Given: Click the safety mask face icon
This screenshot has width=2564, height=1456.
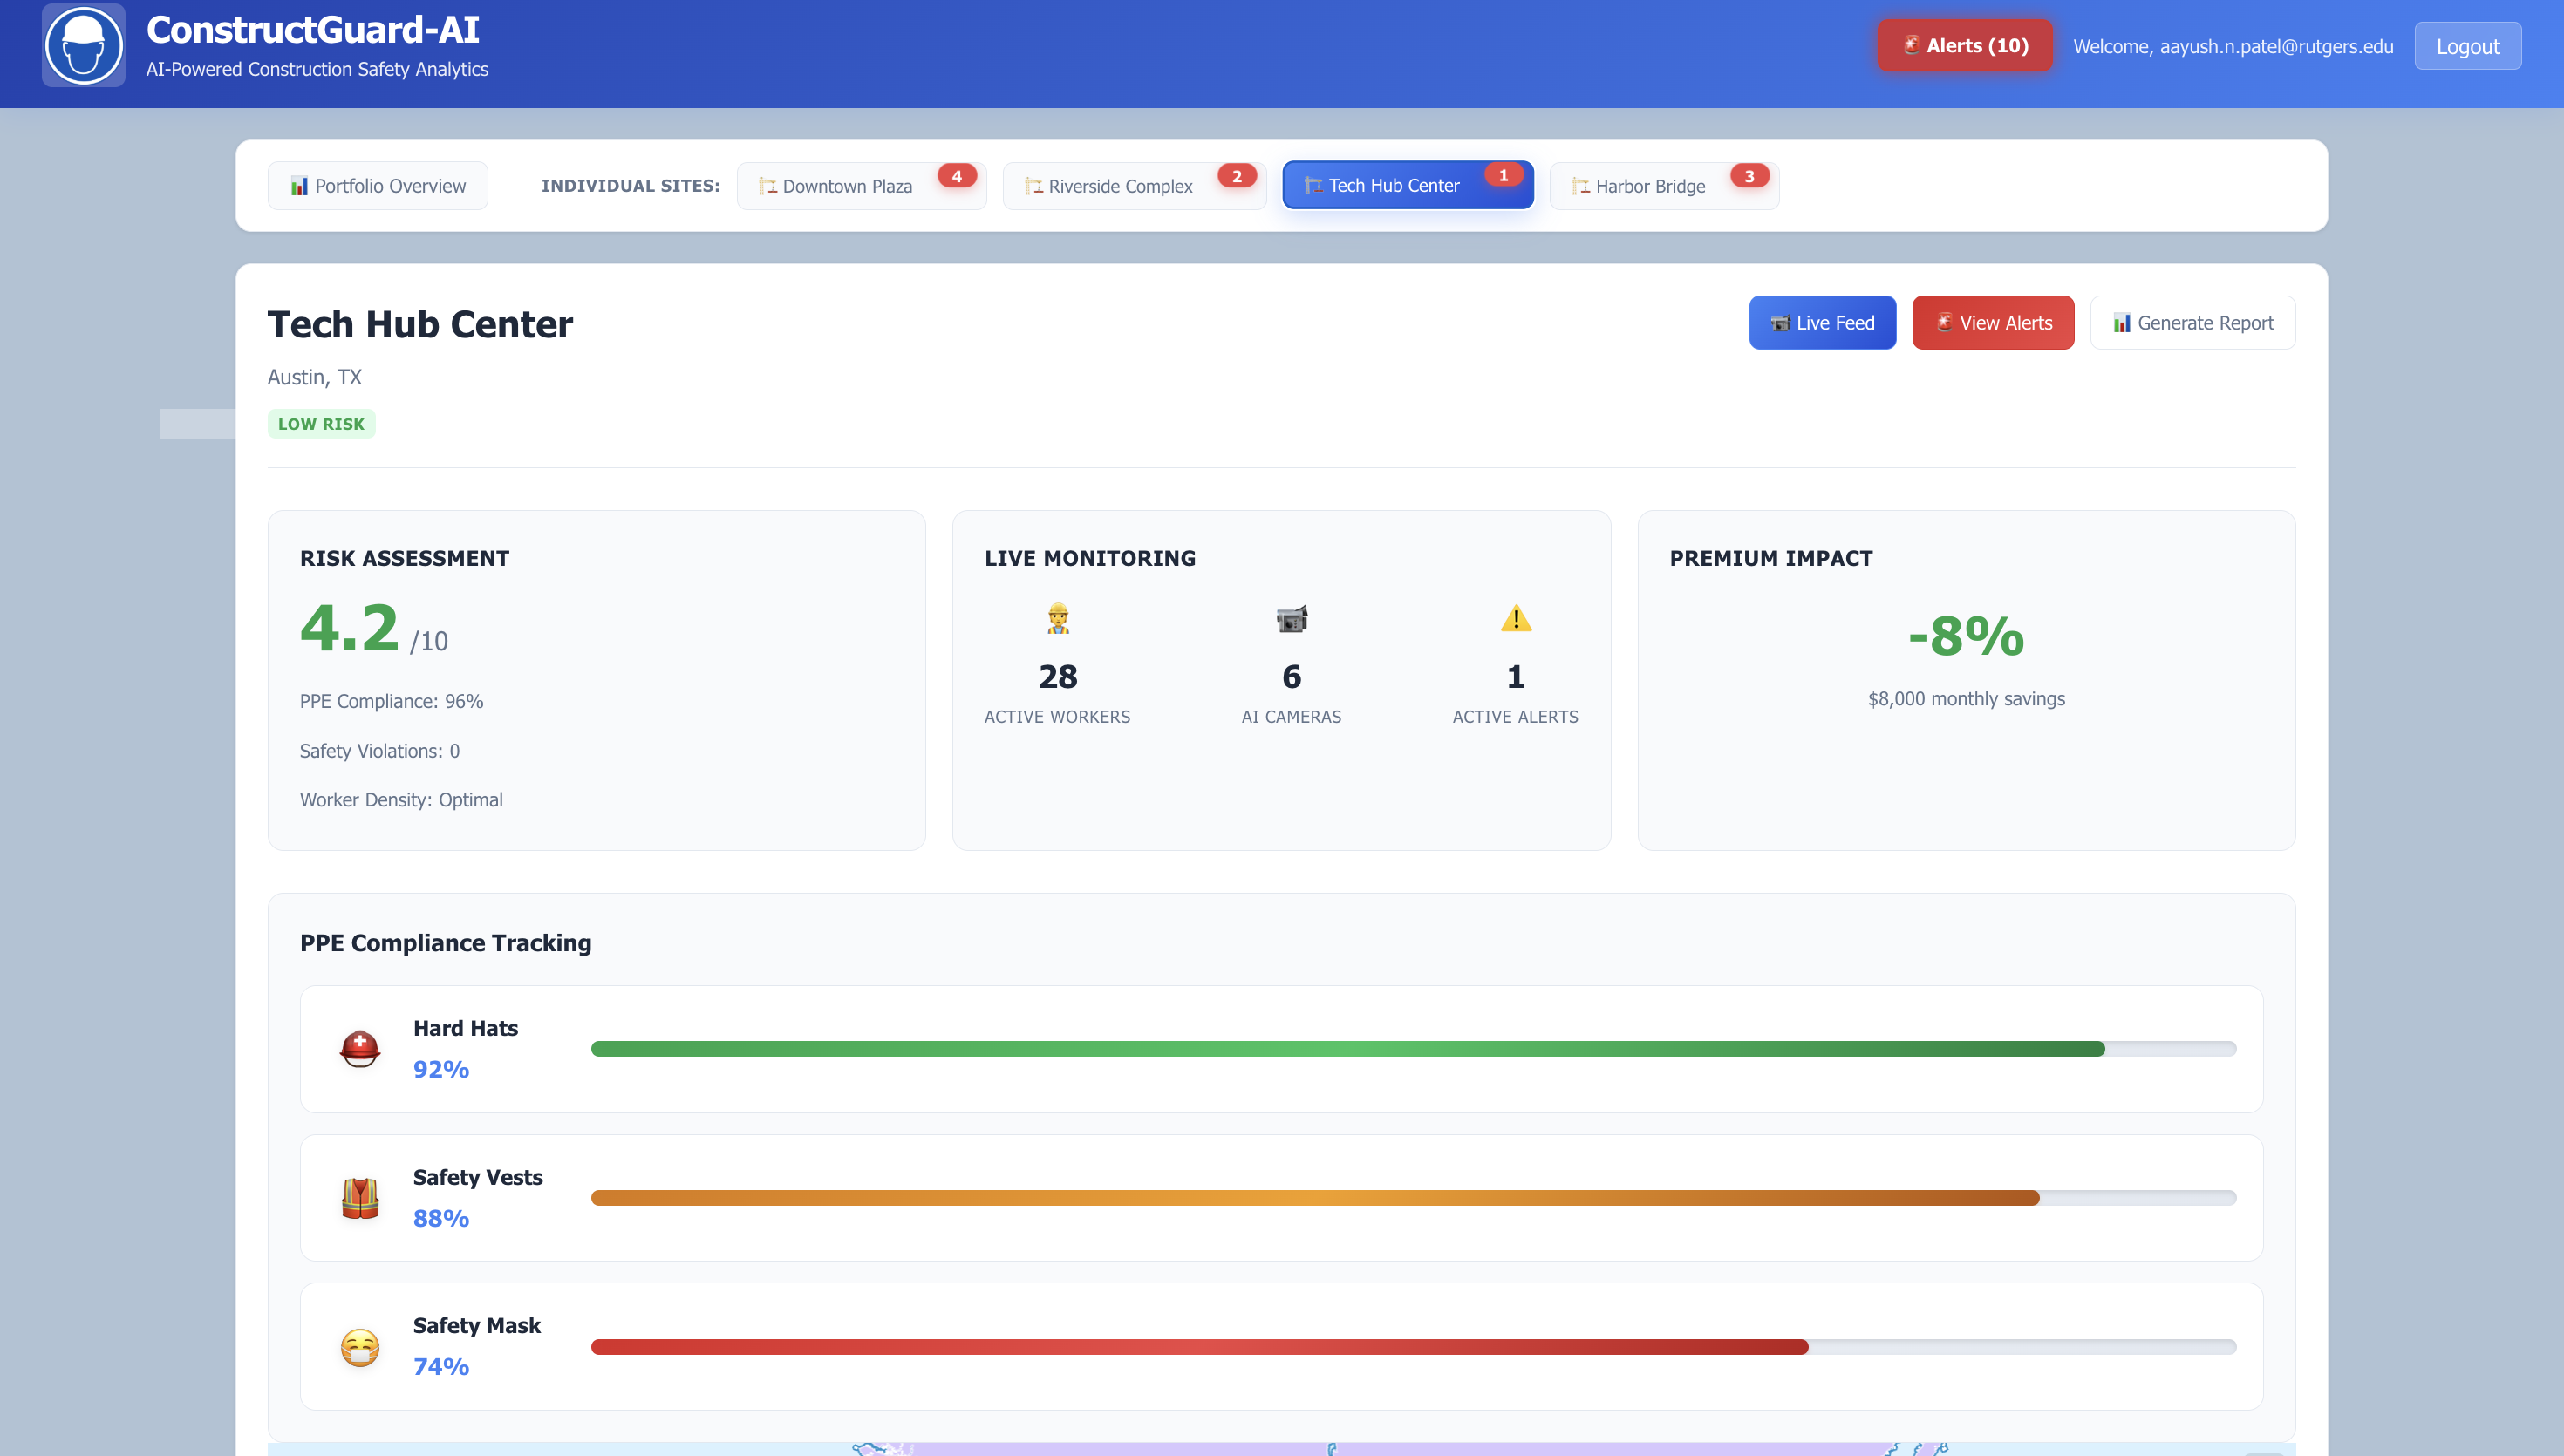Looking at the screenshot, I should (360, 1347).
